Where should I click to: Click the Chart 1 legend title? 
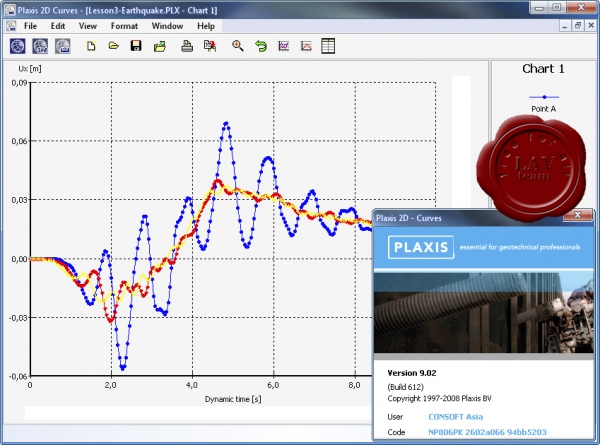(x=543, y=68)
